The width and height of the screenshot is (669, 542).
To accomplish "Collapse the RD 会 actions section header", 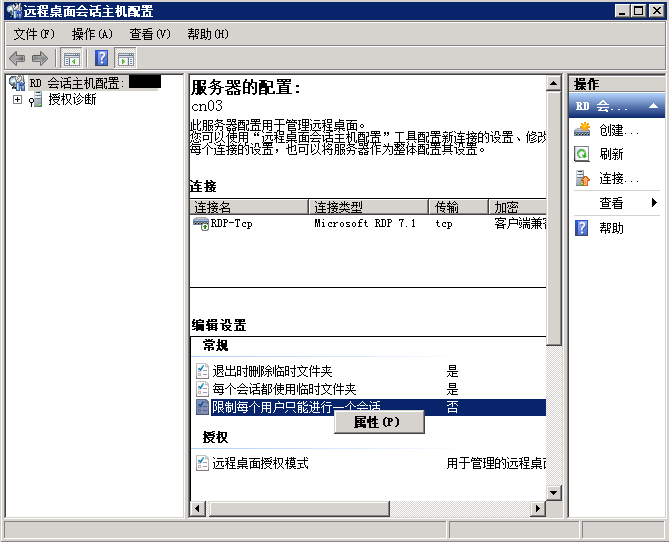I will [653, 105].
